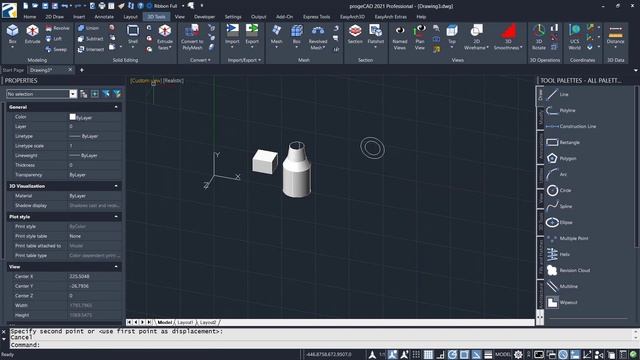This screenshot has height=360, width=640.
Task: Toggle ortho mode in status bar
Action: pyautogui.click(x=440, y=355)
